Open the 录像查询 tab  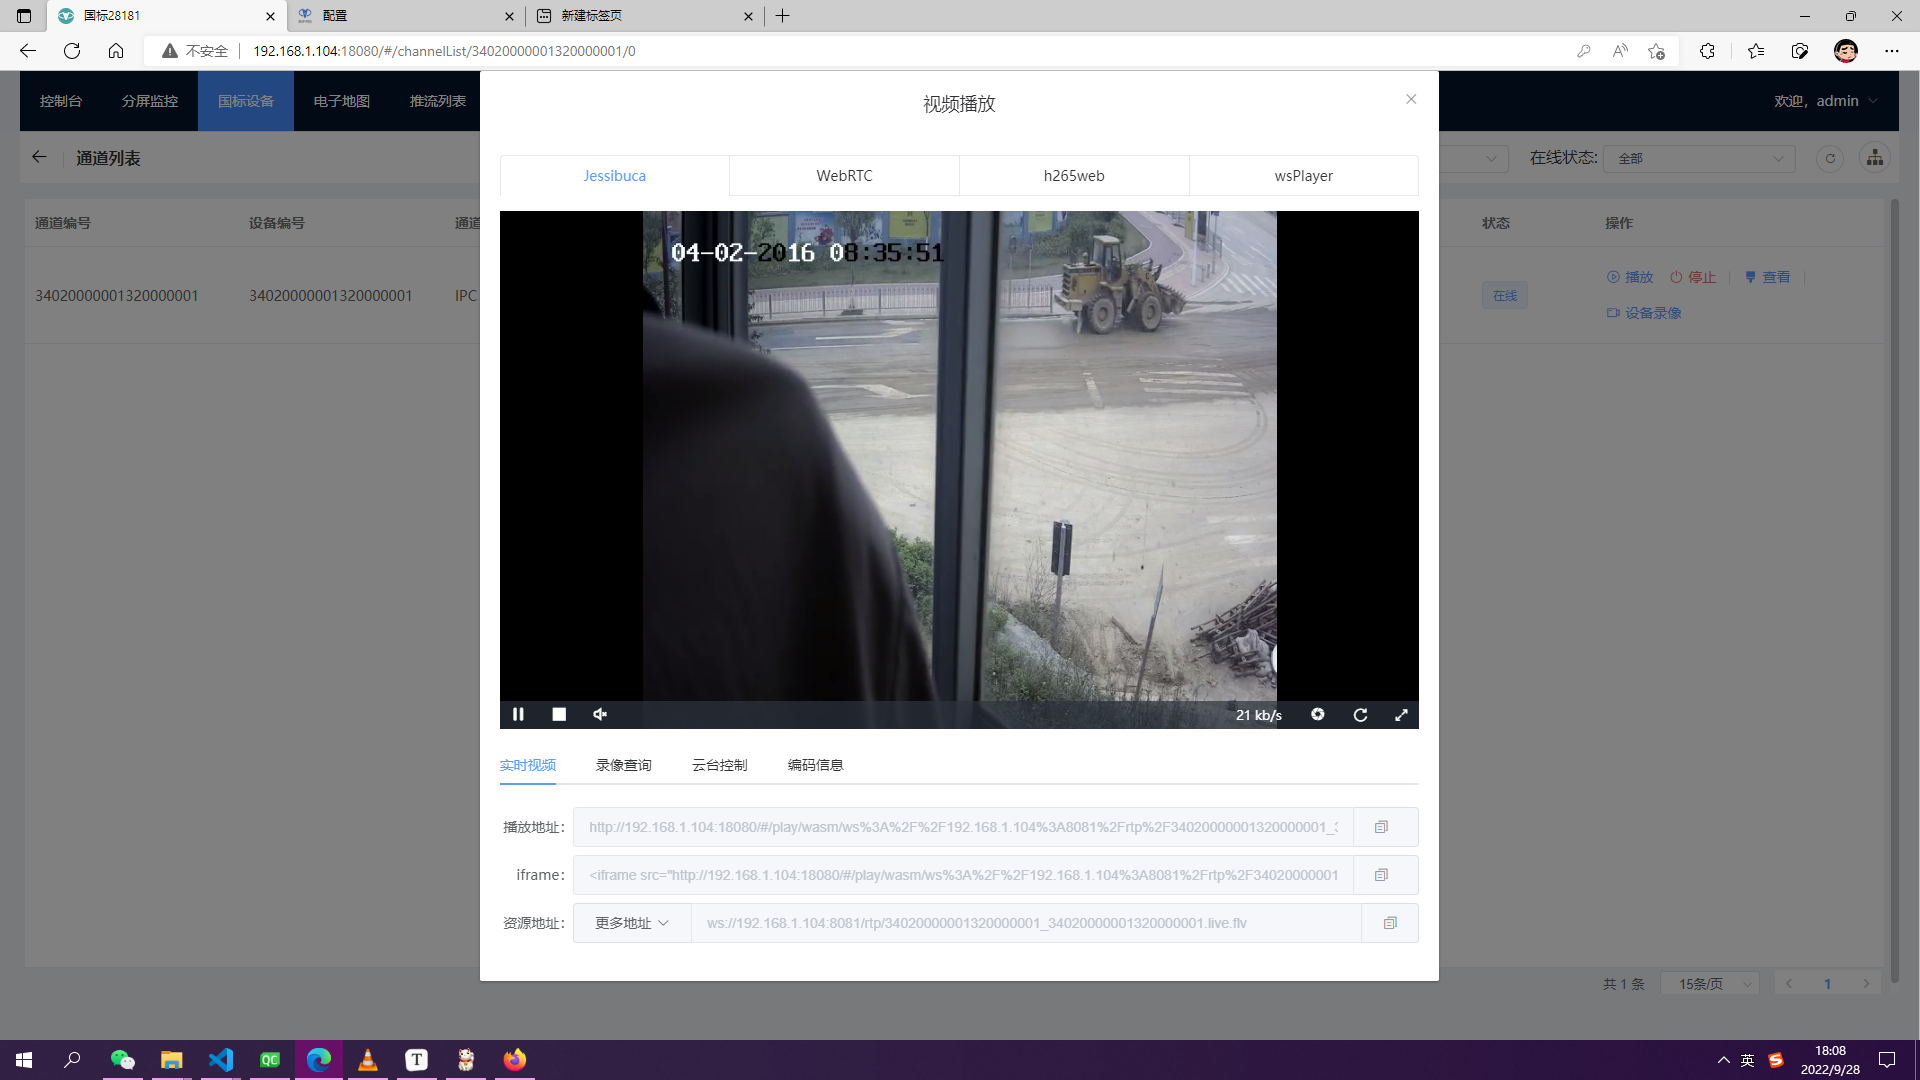623,765
